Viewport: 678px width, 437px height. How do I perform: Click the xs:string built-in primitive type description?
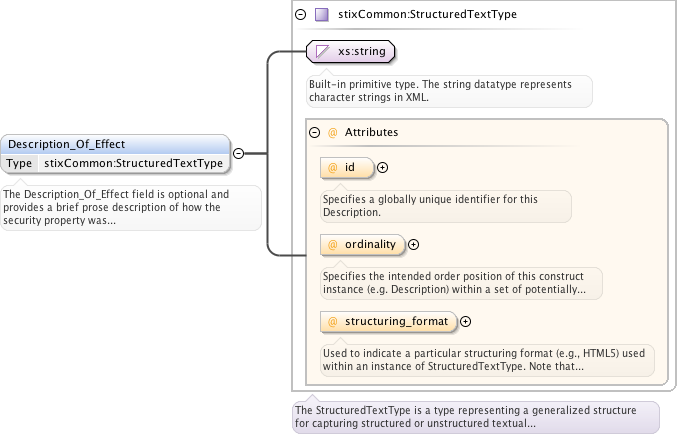pos(448,91)
